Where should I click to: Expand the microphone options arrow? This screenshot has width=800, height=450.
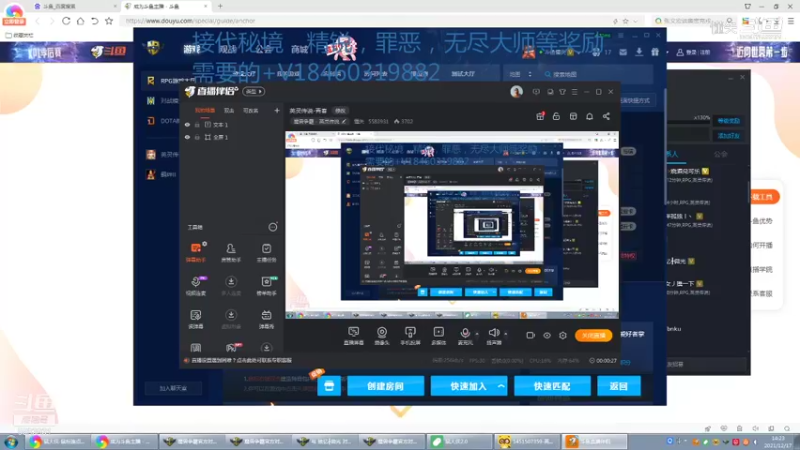pos(477,334)
